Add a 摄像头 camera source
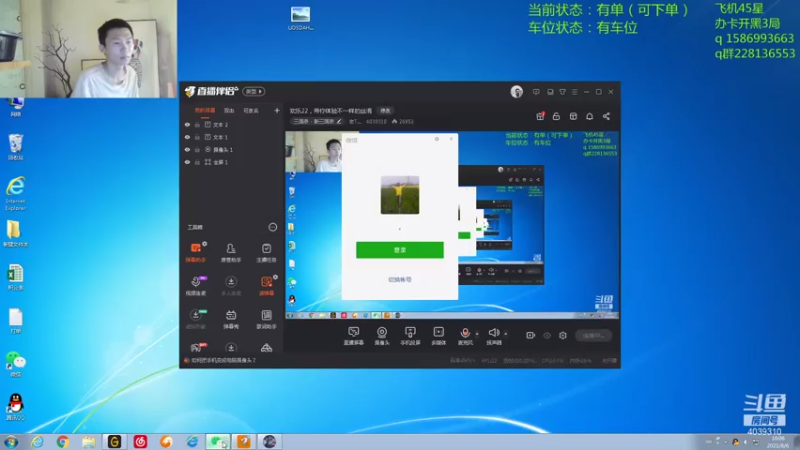Viewport: 800px width, 450px height. pyautogui.click(x=382, y=336)
